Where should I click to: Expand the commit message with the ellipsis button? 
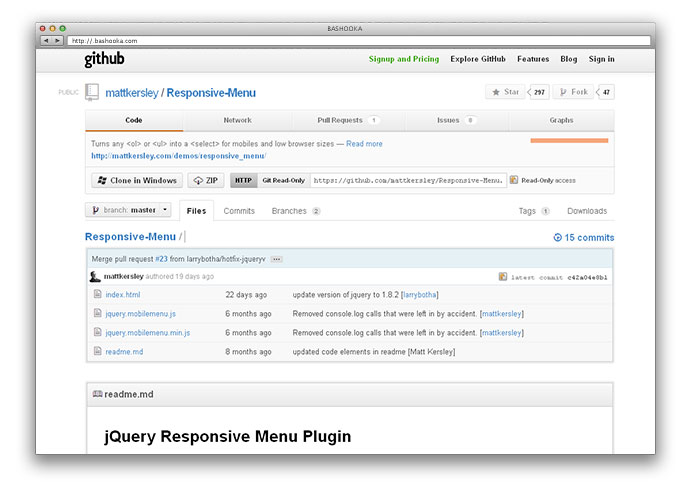276,259
